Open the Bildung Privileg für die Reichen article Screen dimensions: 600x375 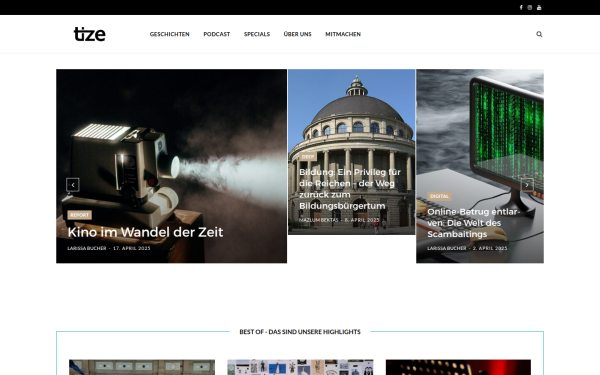point(350,189)
